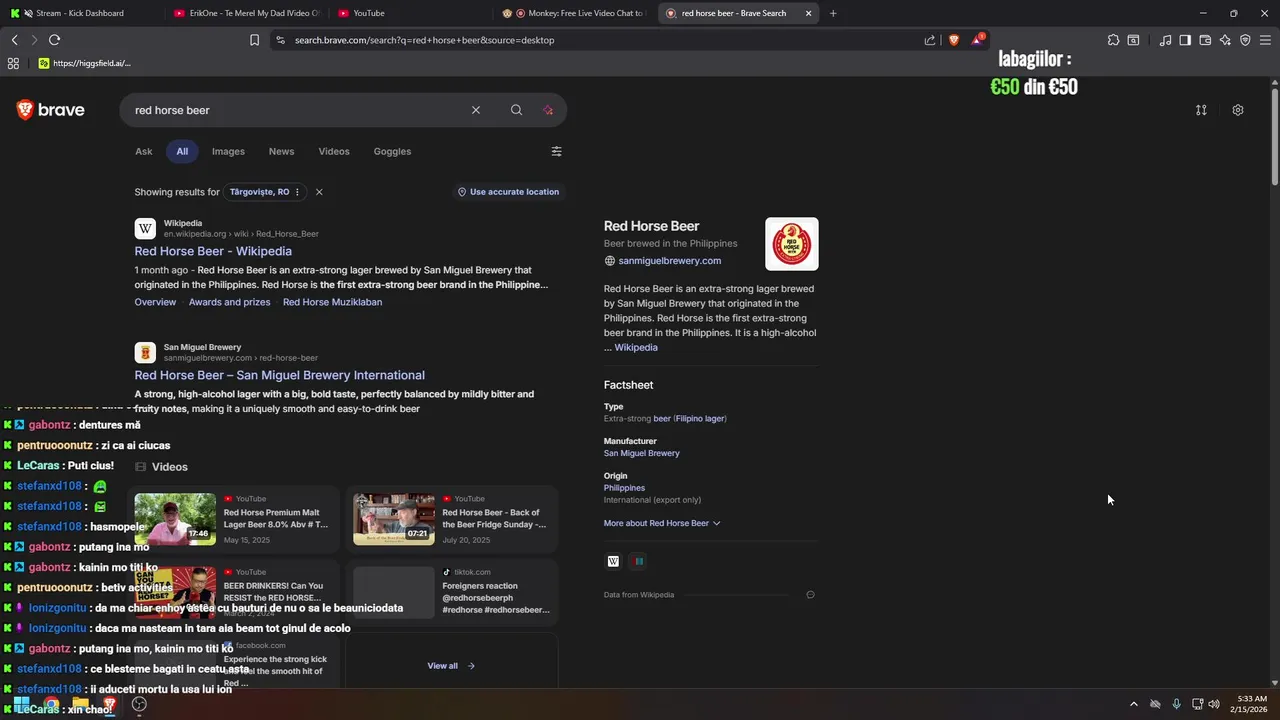Switch to the ErikOne YouTube browser tab
1280x720 pixels.
[x=248, y=13]
